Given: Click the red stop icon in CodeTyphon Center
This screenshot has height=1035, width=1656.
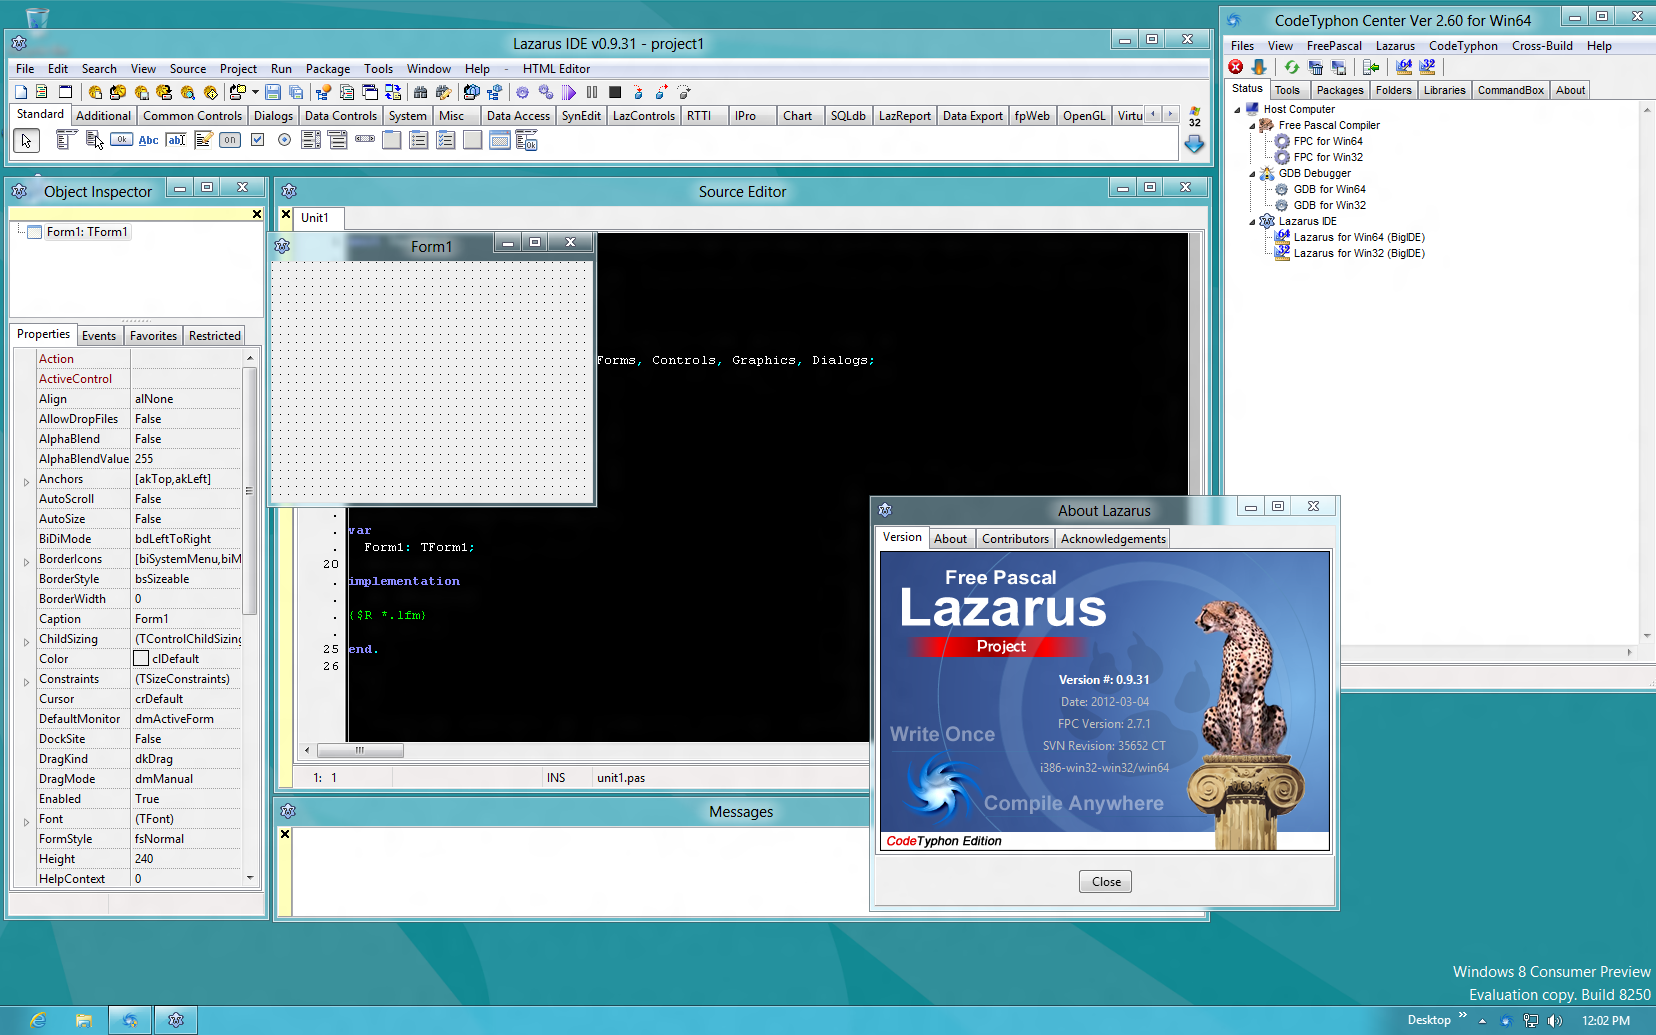Looking at the screenshot, I should pyautogui.click(x=1236, y=67).
